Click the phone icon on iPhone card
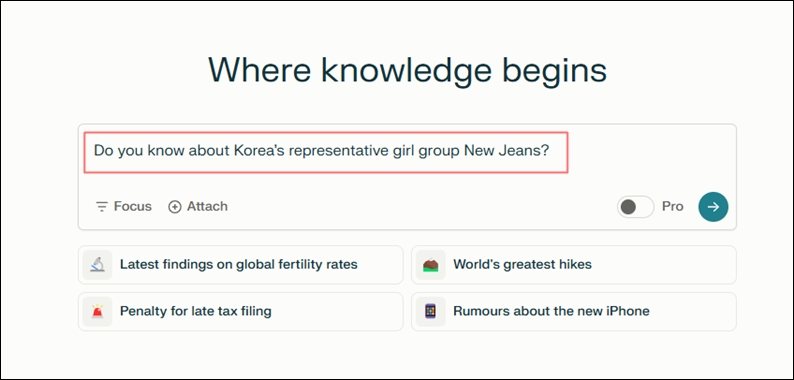The image size is (794, 380). click(x=430, y=311)
